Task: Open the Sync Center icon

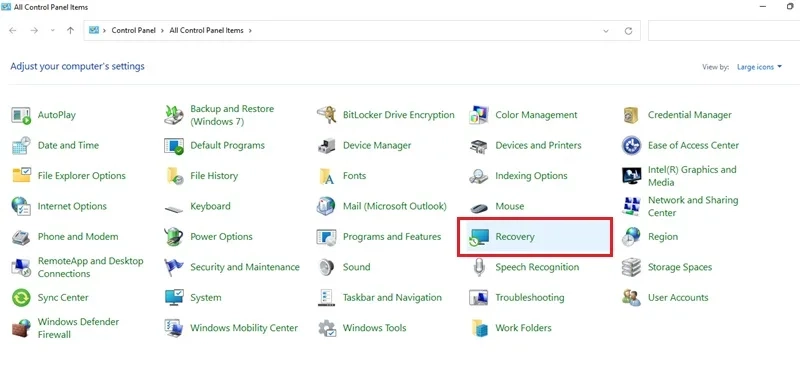Action: click(x=21, y=297)
